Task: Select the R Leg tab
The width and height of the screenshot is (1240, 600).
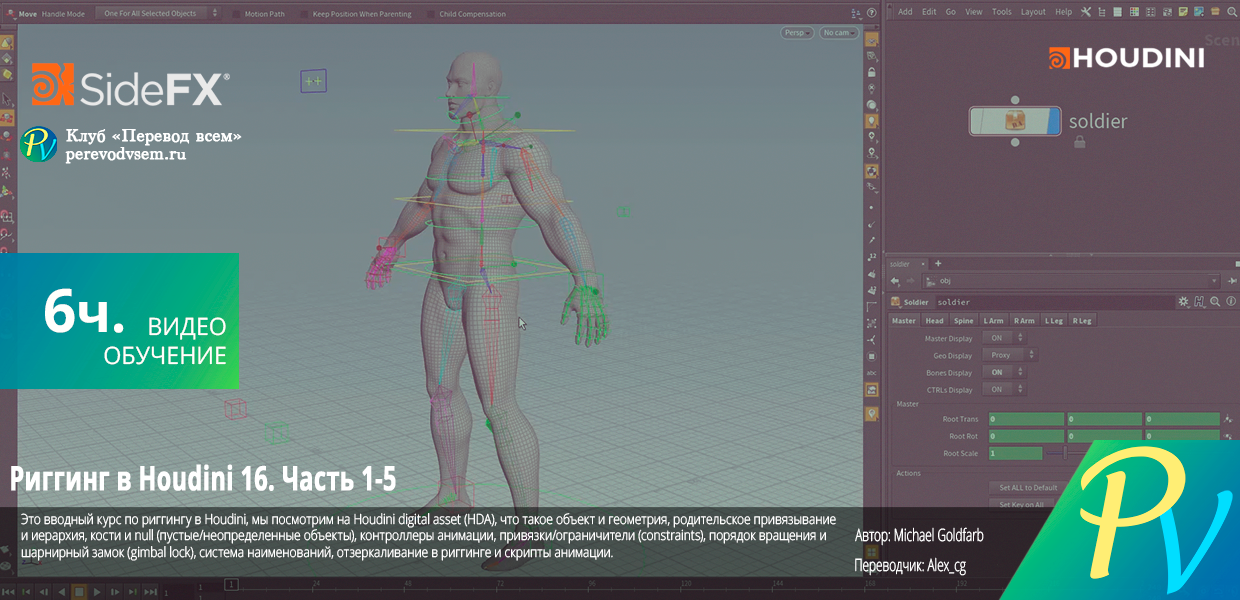Action: (x=1082, y=321)
